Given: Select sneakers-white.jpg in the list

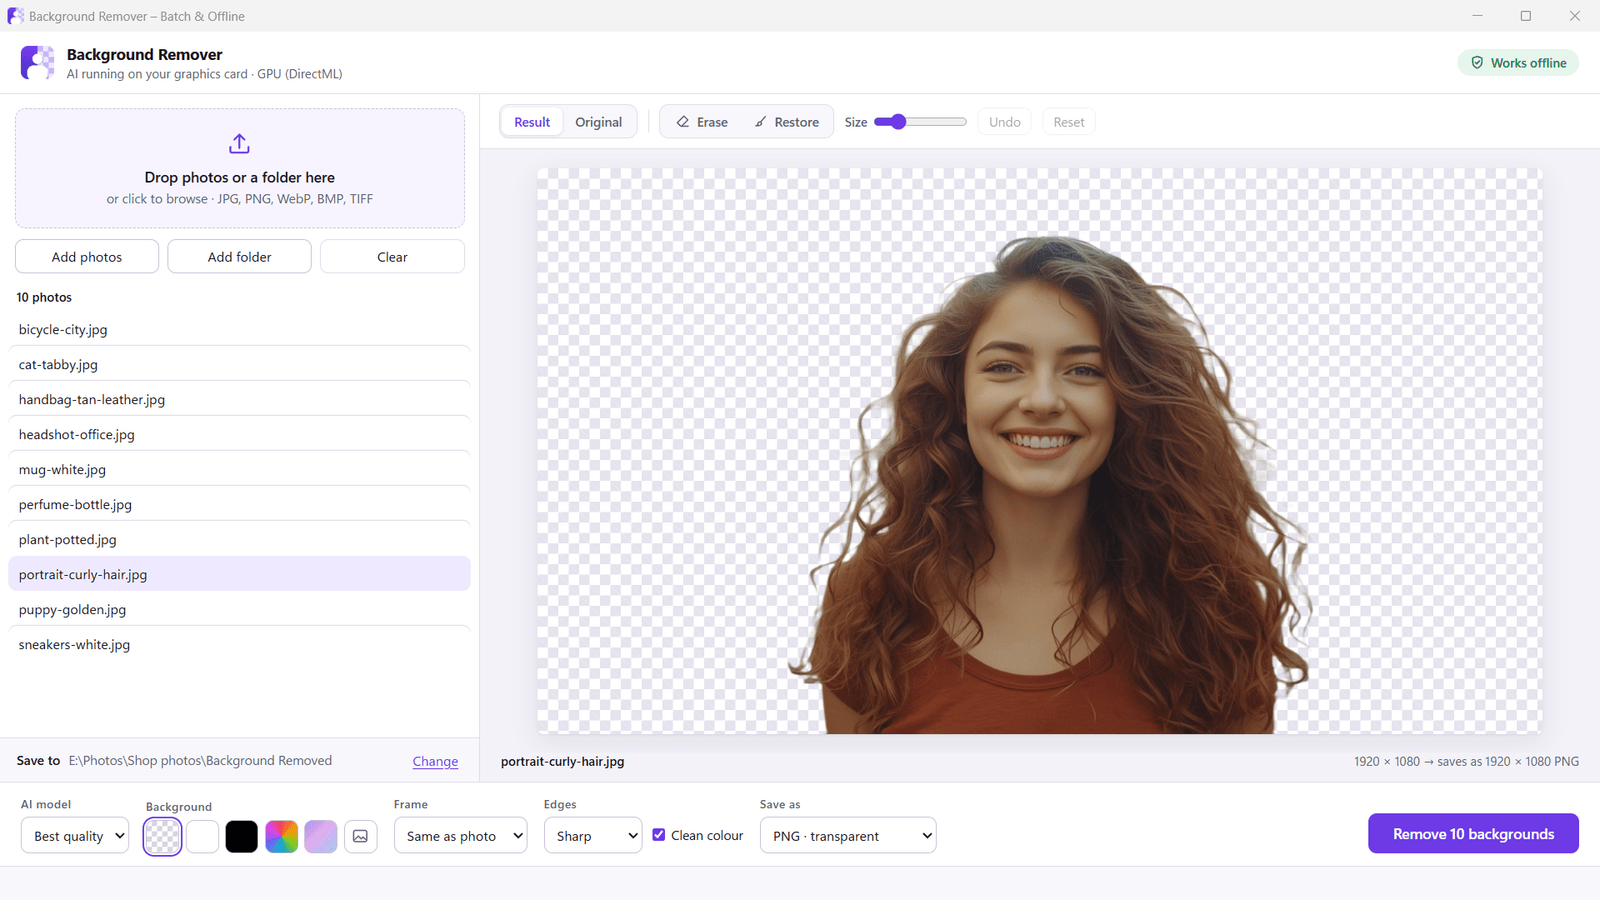Looking at the screenshot, I should (x=239, y=644).
